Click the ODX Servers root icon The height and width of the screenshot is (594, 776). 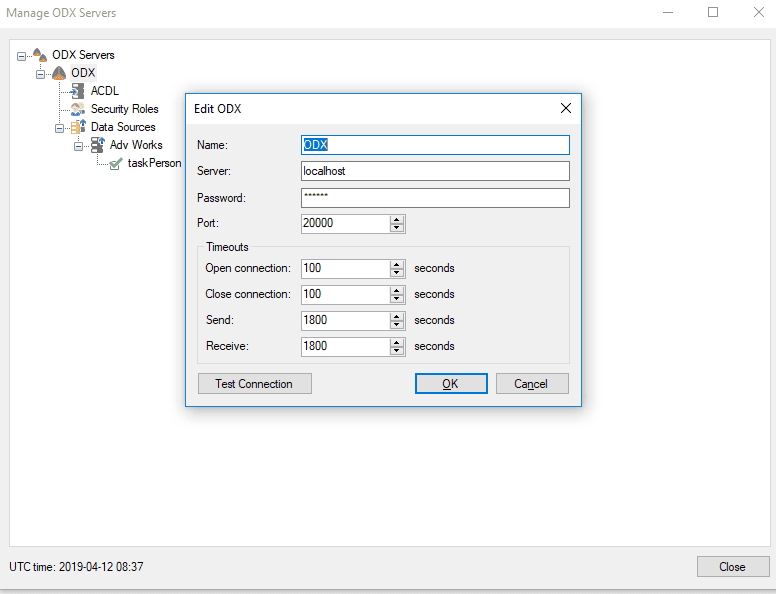pyautogui.click(x=40, y=54)
